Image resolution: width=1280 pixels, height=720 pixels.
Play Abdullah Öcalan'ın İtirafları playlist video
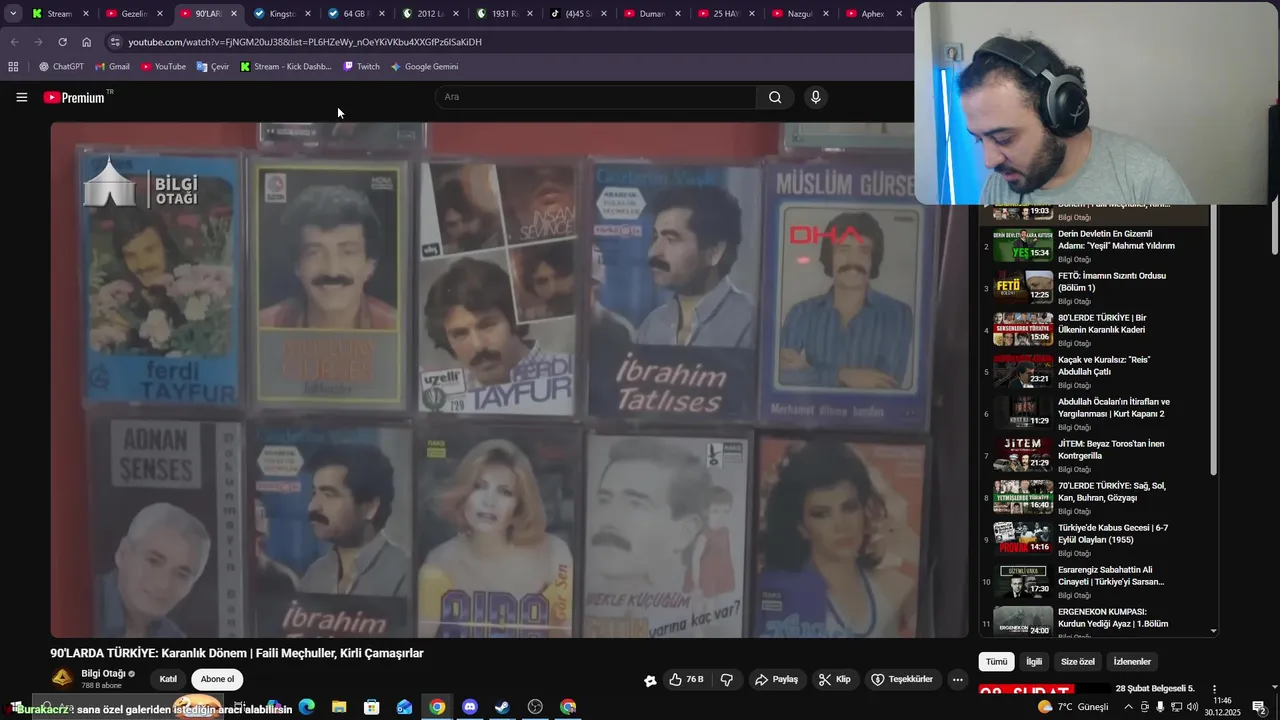point(1096,413)
